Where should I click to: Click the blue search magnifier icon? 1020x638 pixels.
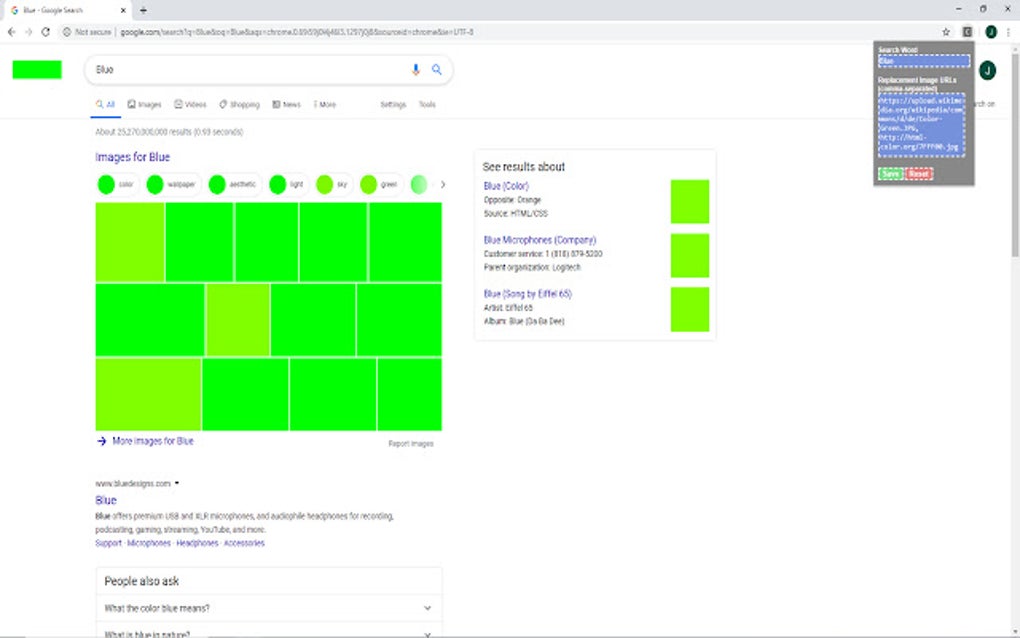[x=437, y=70]
